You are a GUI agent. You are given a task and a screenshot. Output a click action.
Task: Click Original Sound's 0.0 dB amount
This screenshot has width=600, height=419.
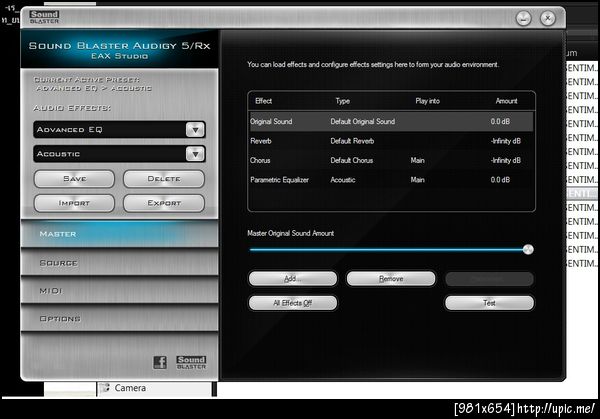click(x=500, y=122)
